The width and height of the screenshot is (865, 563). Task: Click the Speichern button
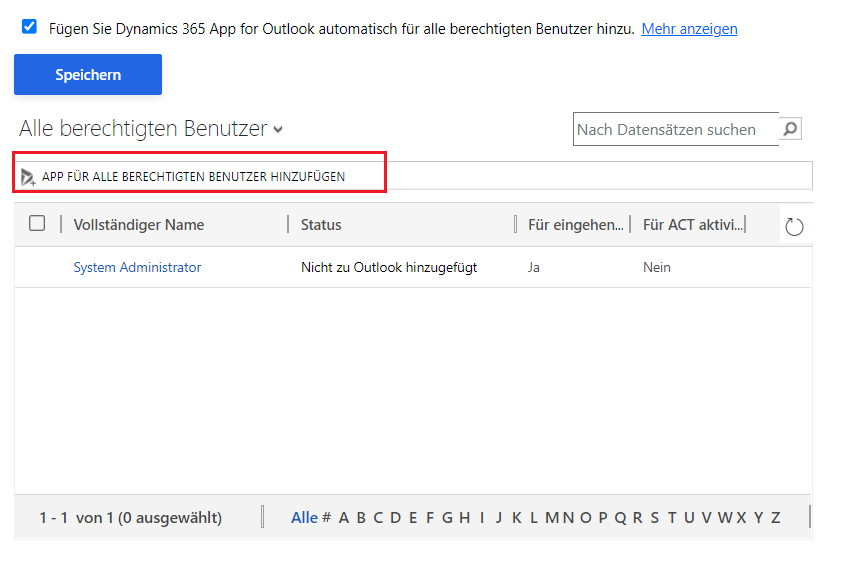pyautogui.click(x=88, y=74)
